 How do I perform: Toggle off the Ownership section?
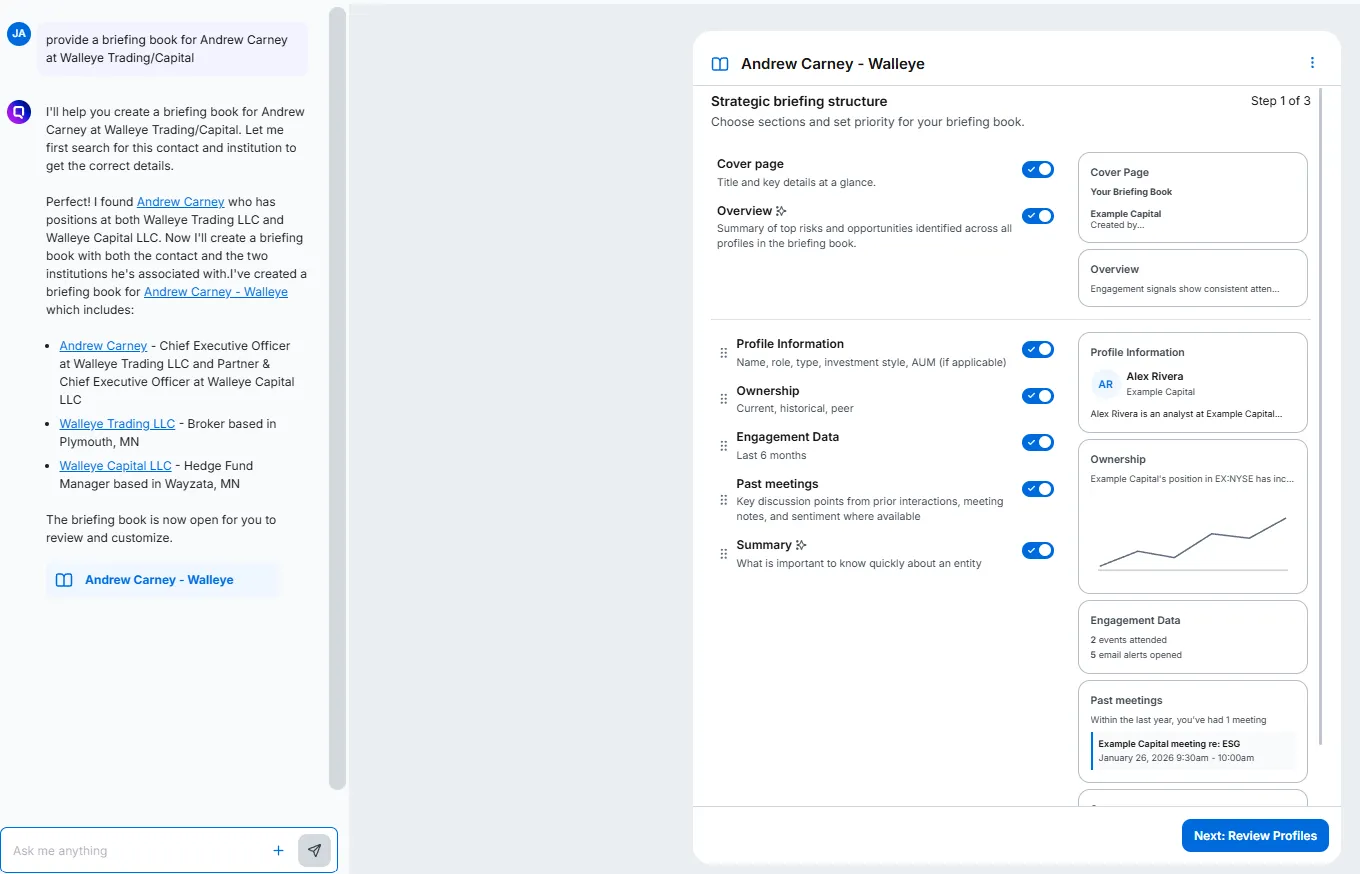(1037, 396)
